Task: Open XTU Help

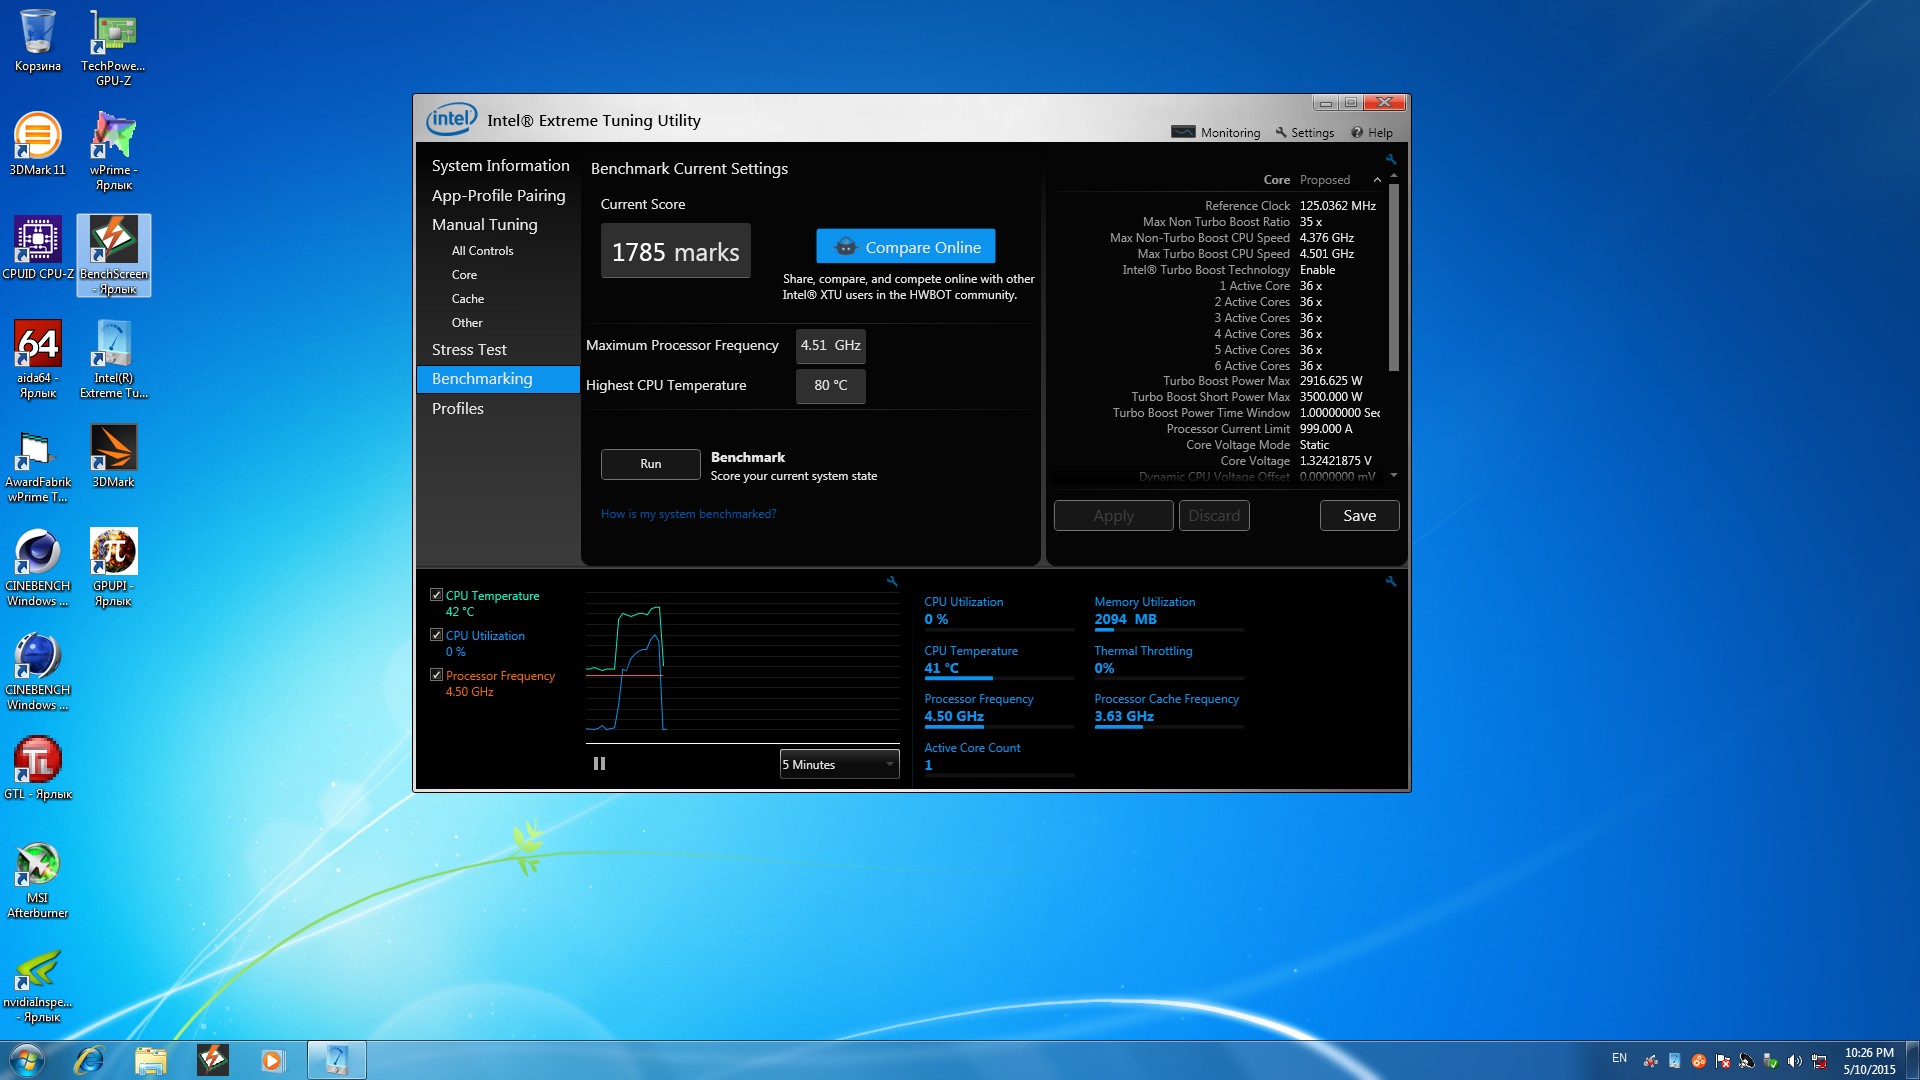Action: [1371, 132]
